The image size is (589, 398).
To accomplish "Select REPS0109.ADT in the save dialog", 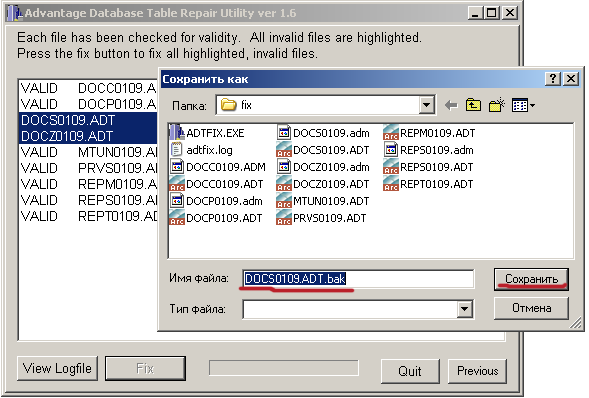I will tap(429, 167).
